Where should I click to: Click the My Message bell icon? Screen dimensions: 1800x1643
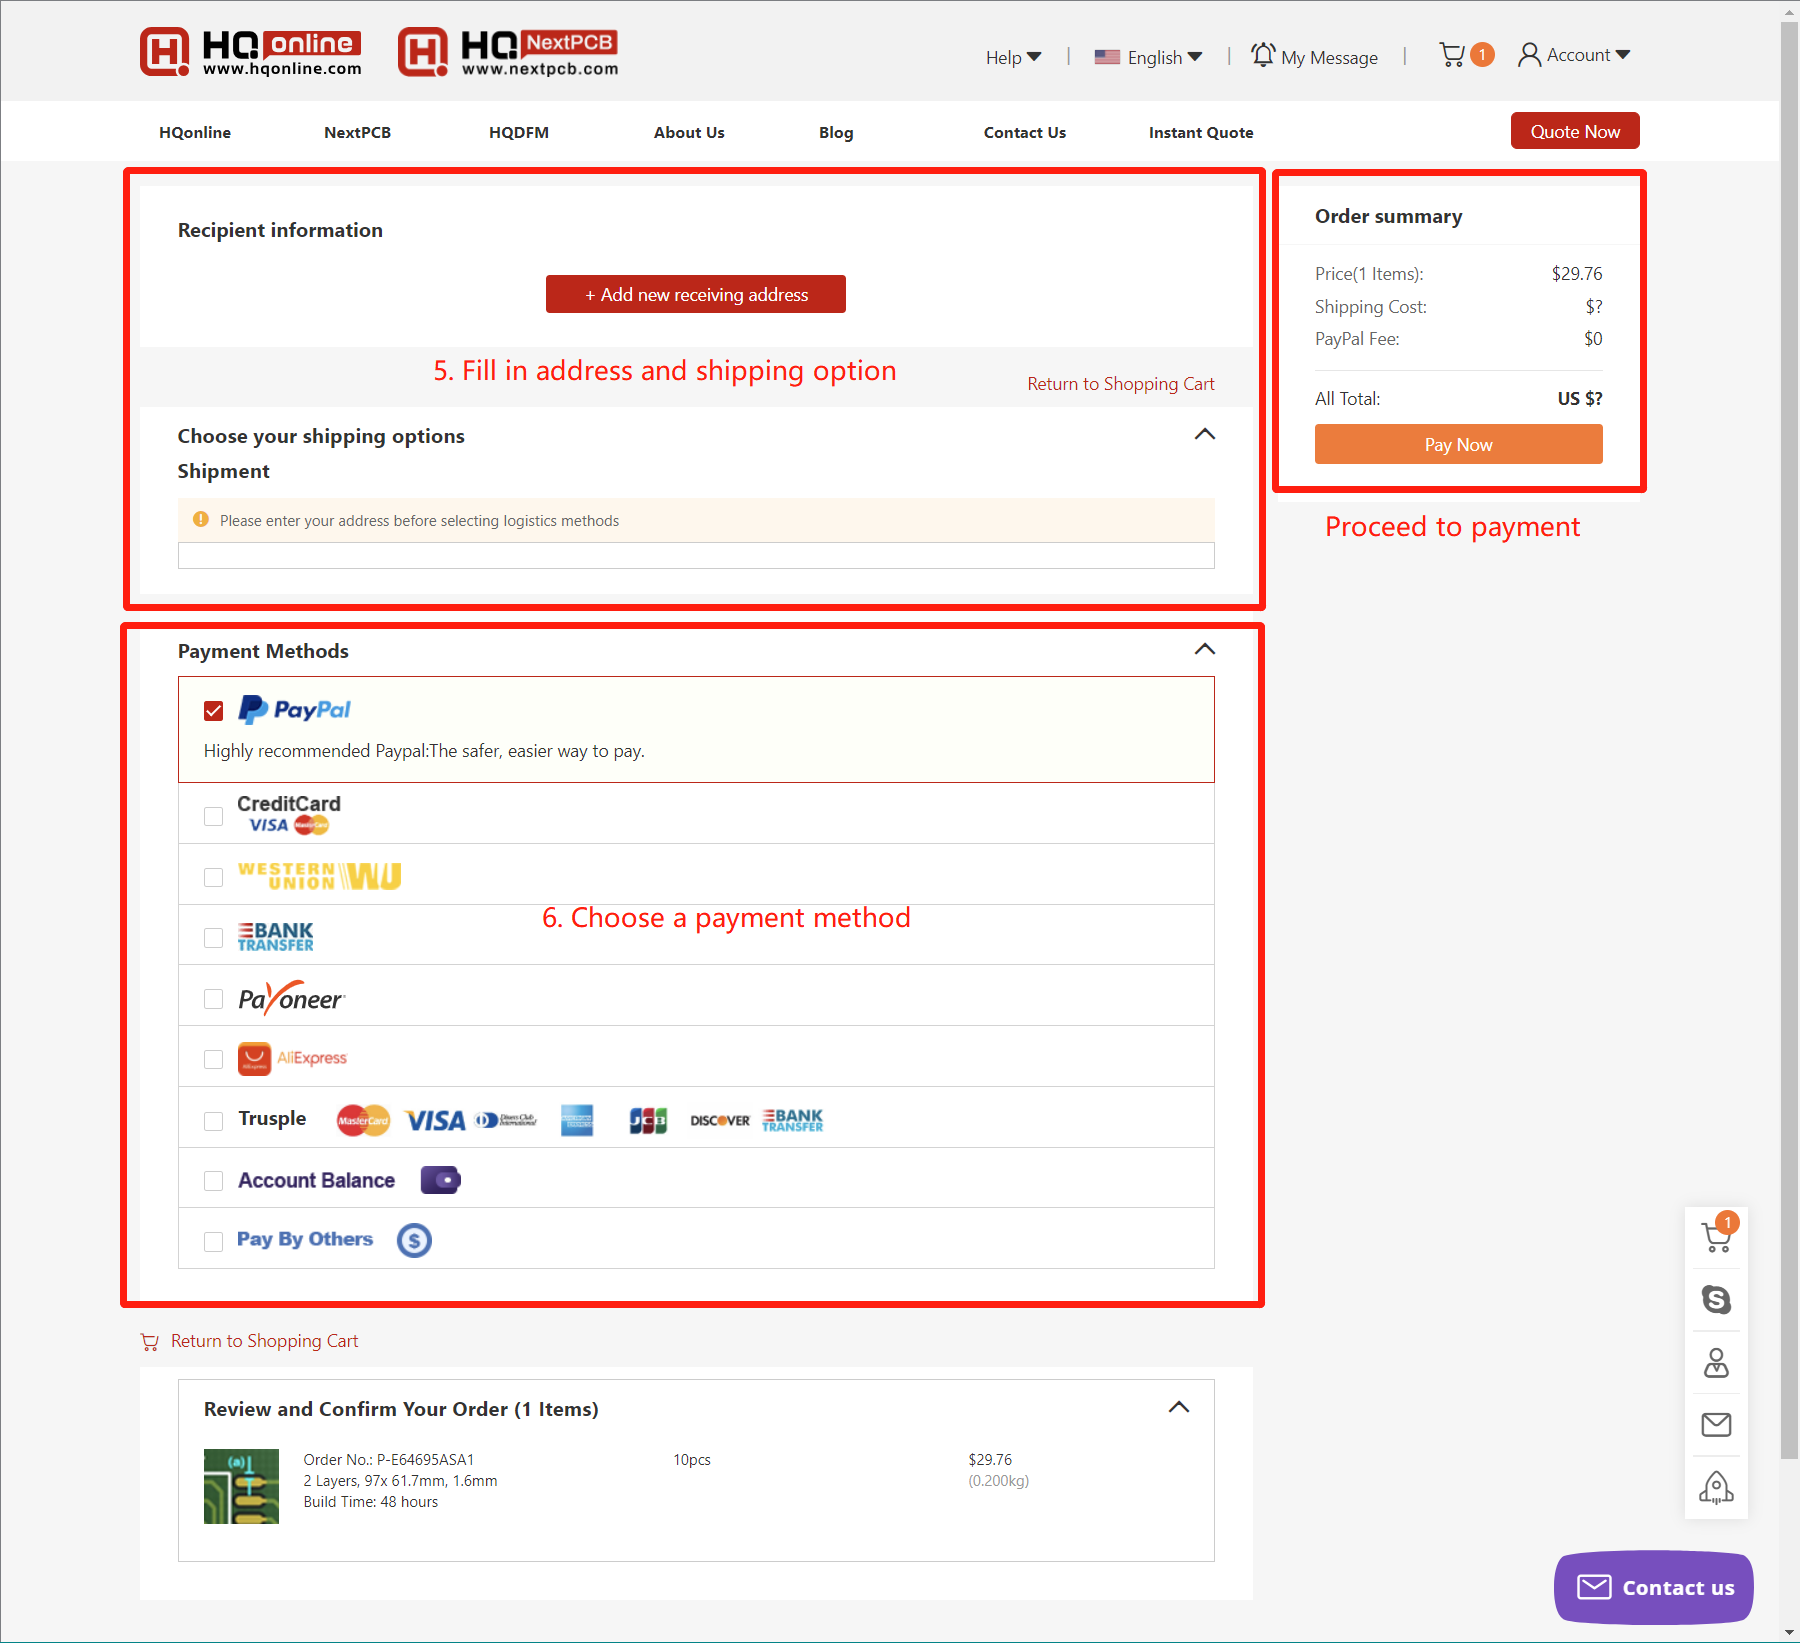(x=1263, y=55)
